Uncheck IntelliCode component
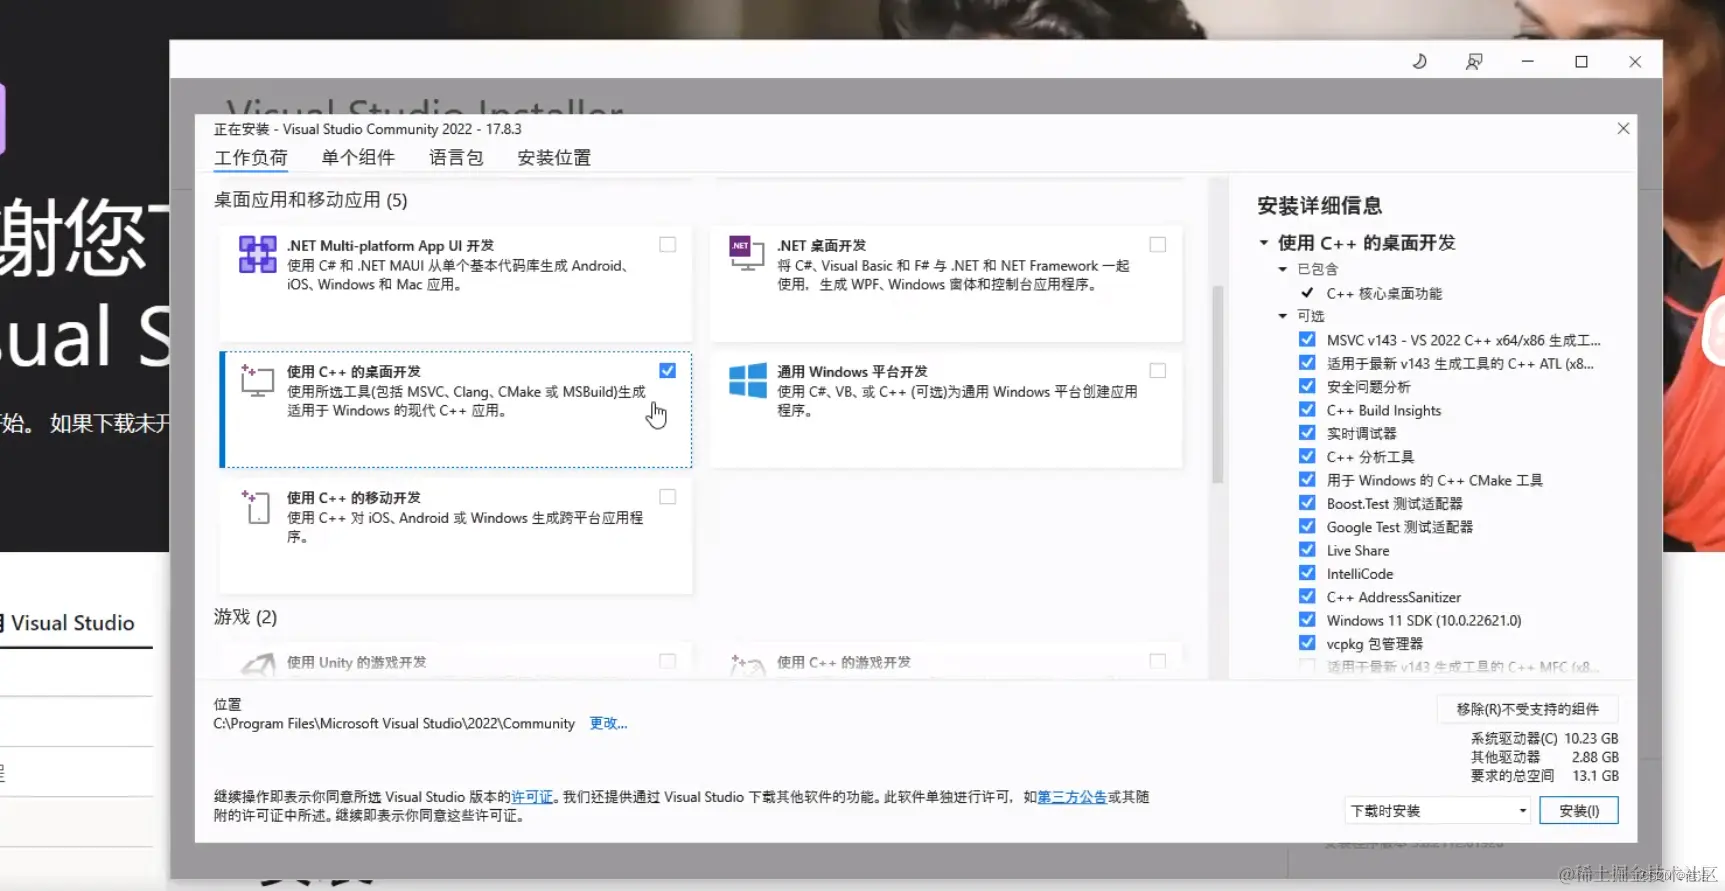The height and width of the screenshot is (891, 1725). point(1306,573)
